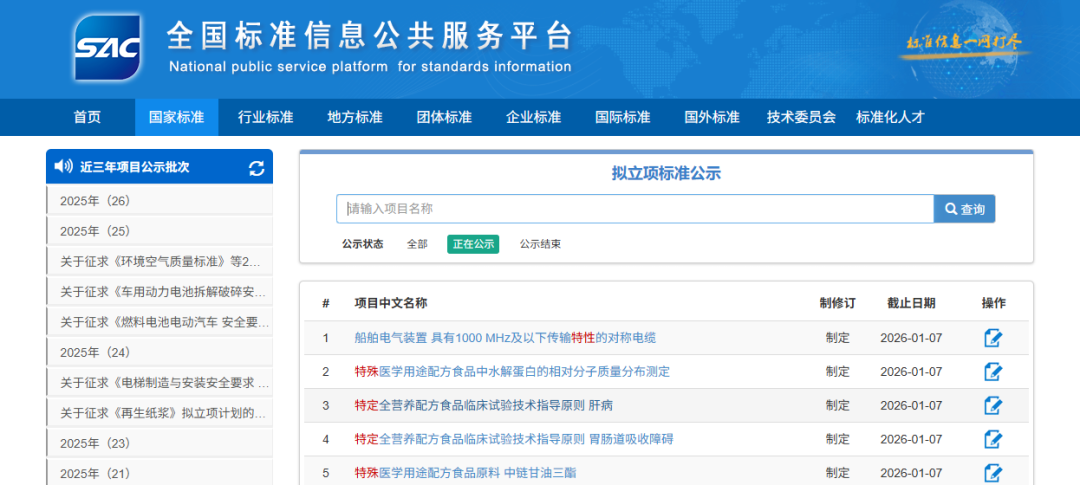Click the 查询 search button
1080x485 pixels.
coord(964,209)
